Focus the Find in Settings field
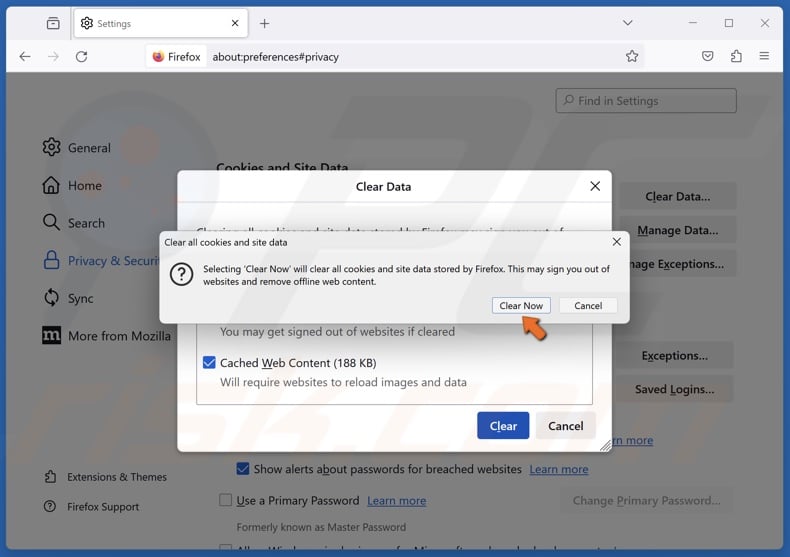 click(646, 101)
